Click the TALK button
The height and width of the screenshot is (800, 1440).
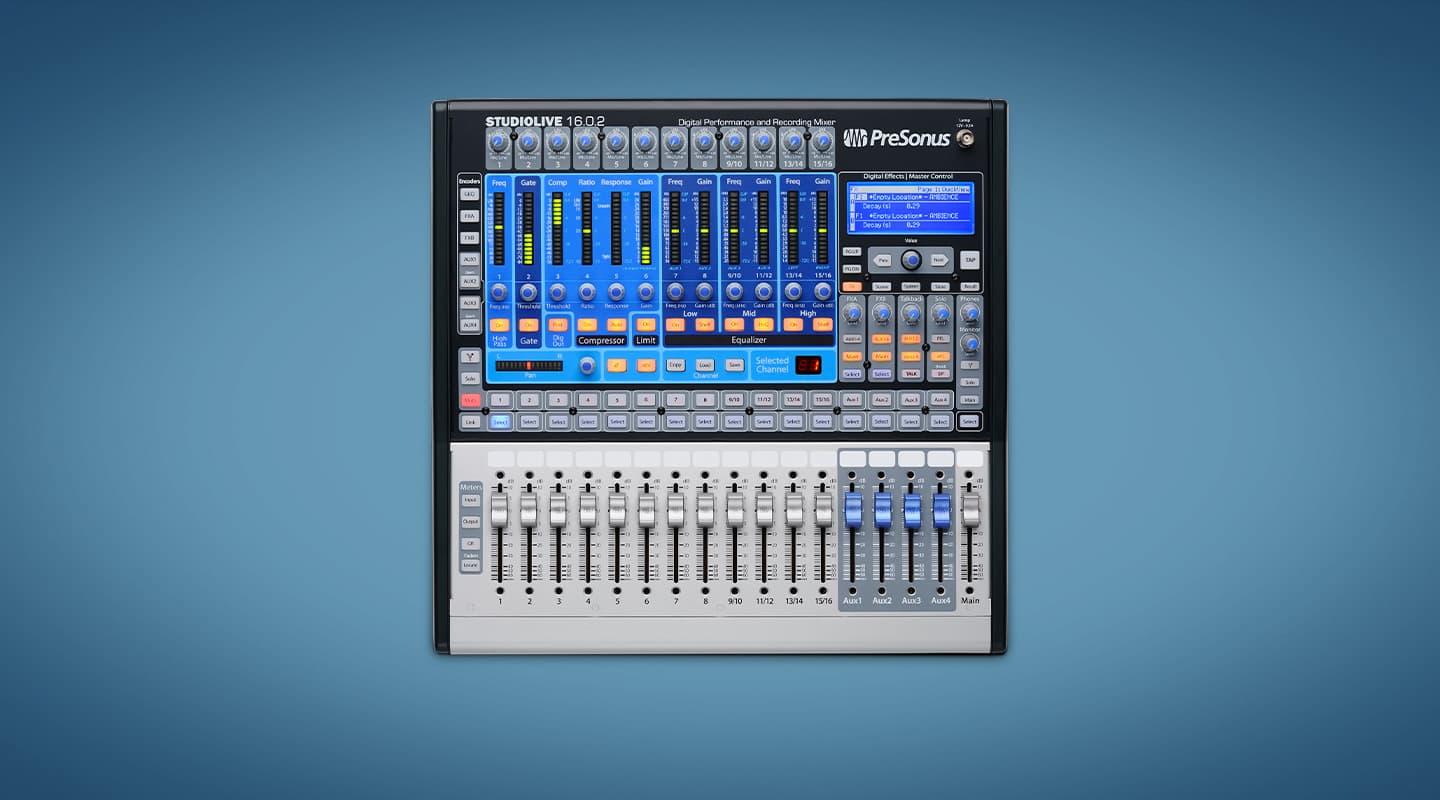click(911, 374)
